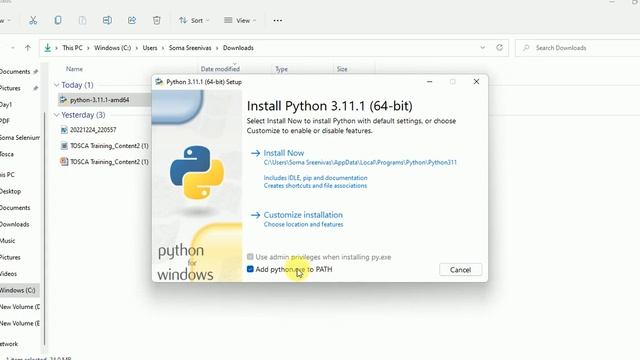Open the Sort dropdown in Explorer
Screen dimensions: 640x360
[194, 20]
